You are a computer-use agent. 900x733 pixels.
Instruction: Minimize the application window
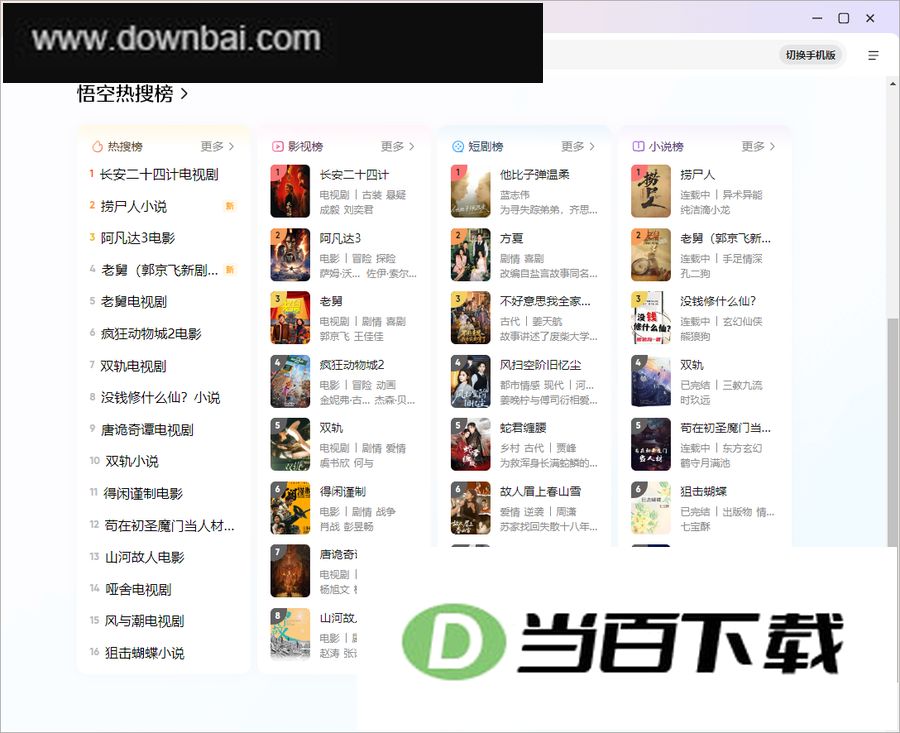coord(817,18)
